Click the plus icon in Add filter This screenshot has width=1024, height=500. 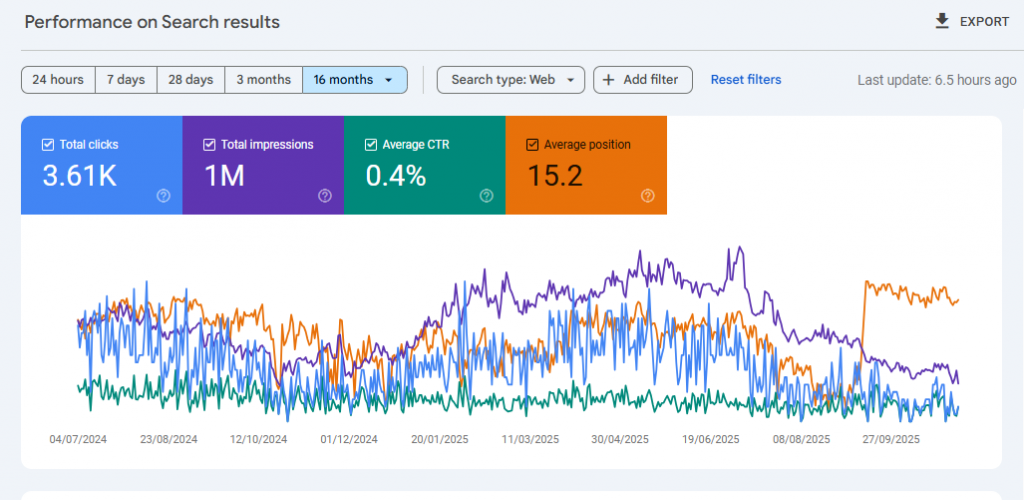pos(608,80)
